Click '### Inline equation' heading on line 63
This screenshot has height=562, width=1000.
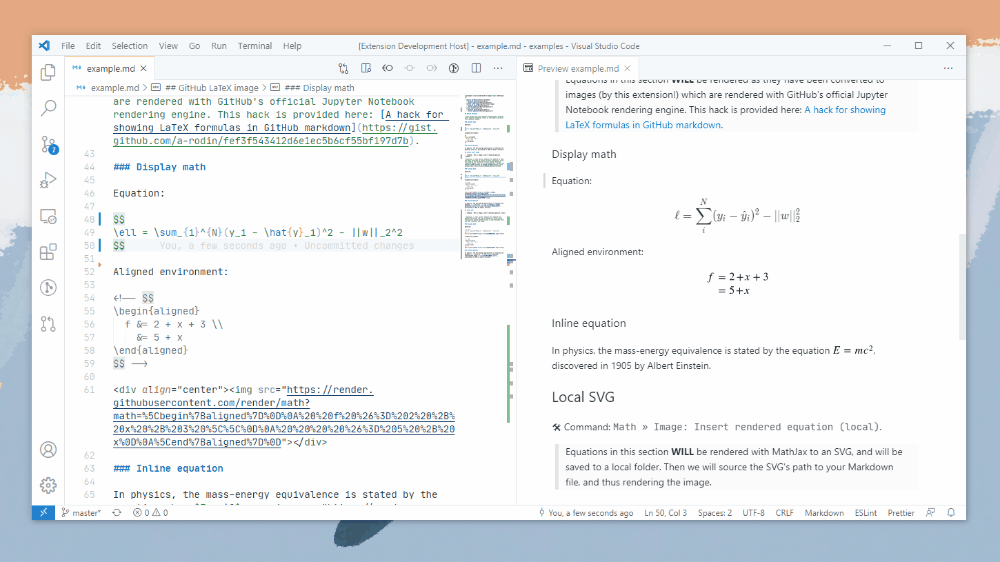pyautogui.click(x=168, y=468)
